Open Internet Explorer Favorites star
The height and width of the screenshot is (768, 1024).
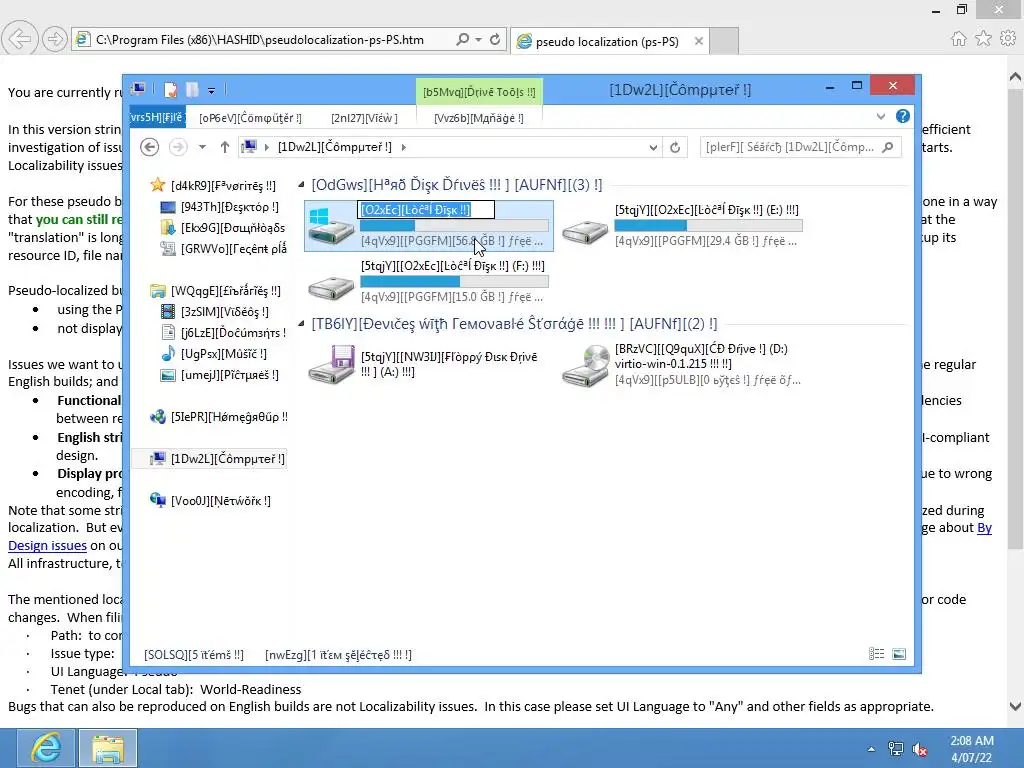(x=984, y=39)
